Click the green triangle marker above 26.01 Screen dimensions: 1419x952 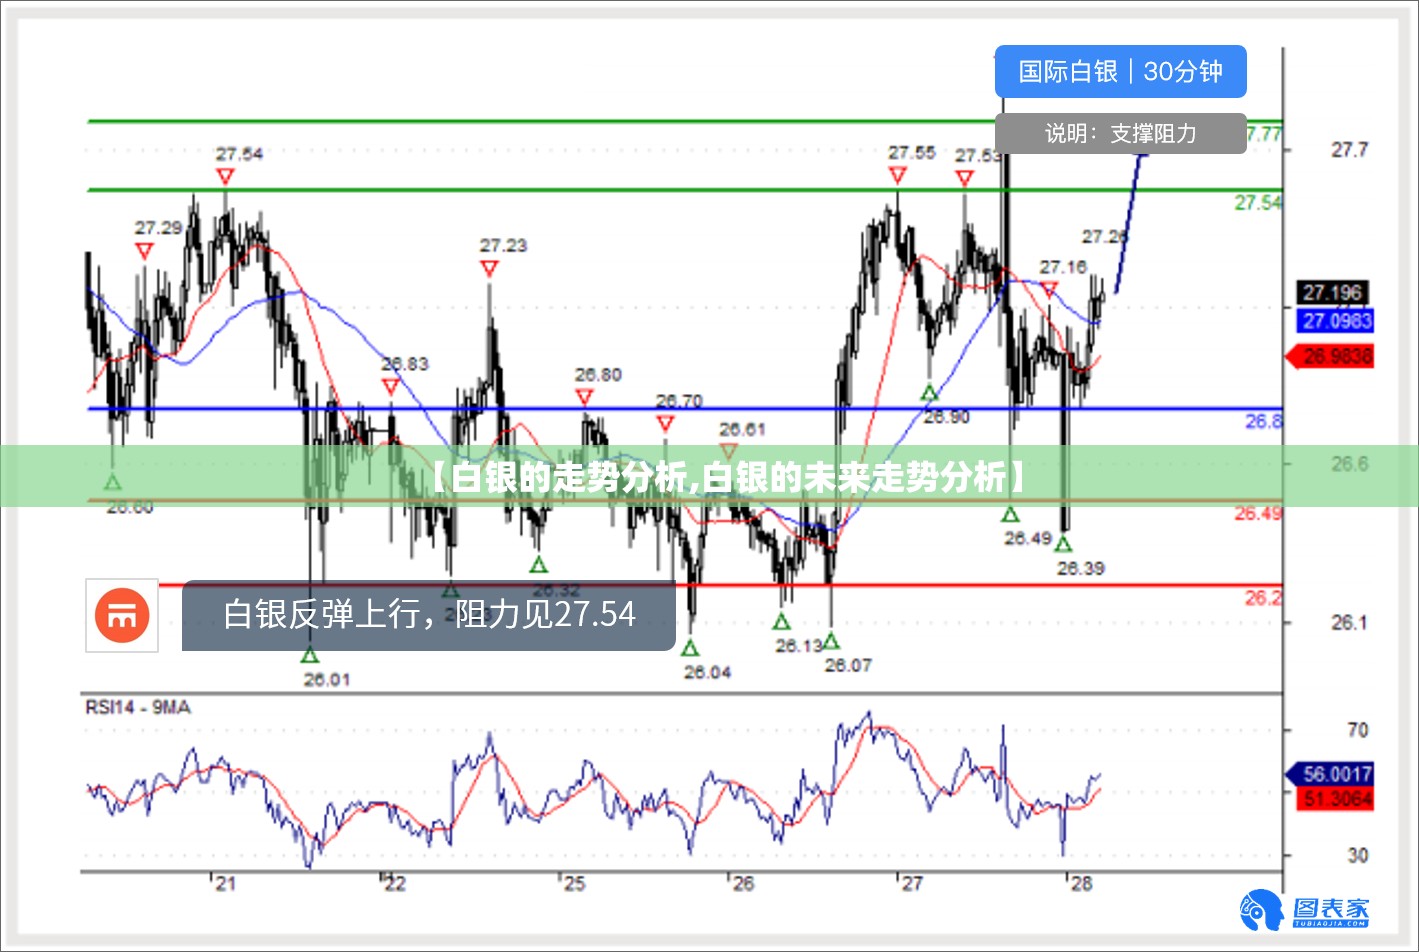click(310, 655)
